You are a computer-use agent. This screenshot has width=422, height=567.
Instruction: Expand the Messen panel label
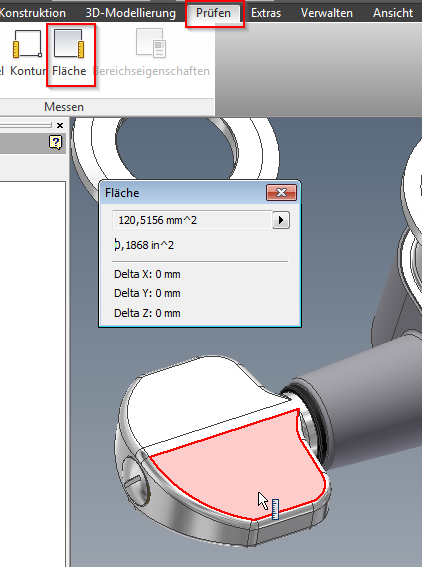[64, 107]
